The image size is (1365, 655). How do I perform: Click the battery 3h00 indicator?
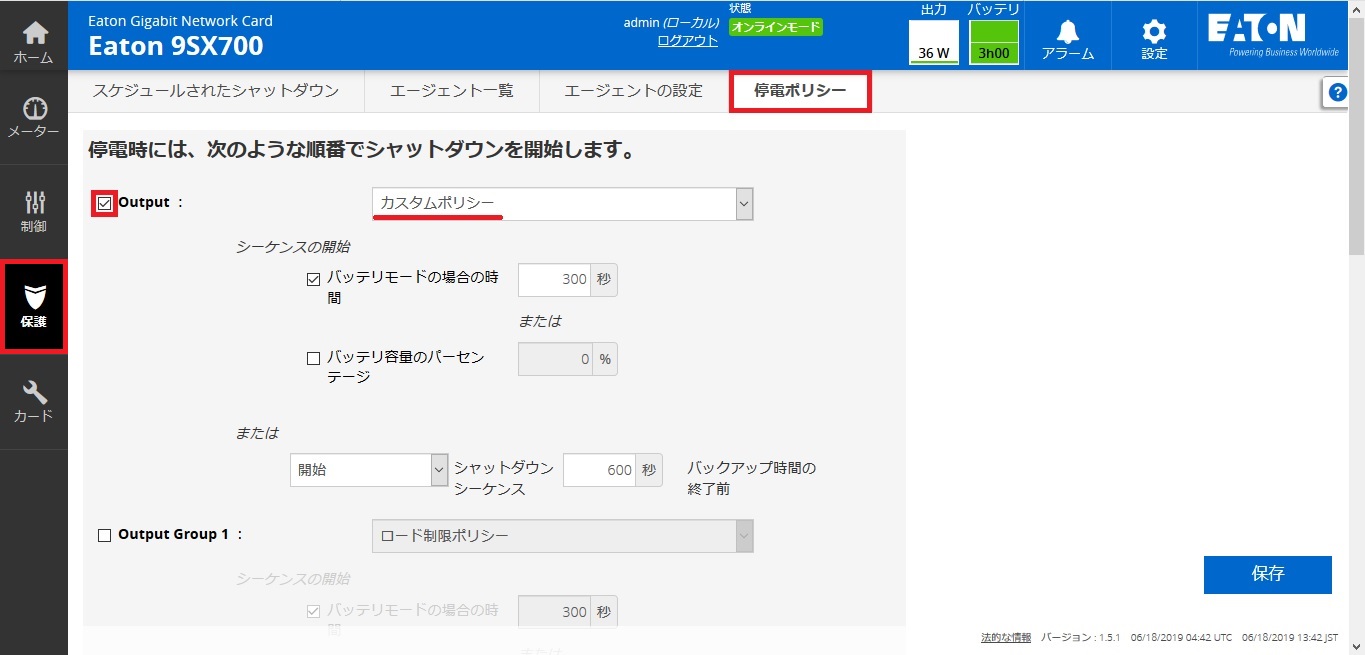pos(994,43)
